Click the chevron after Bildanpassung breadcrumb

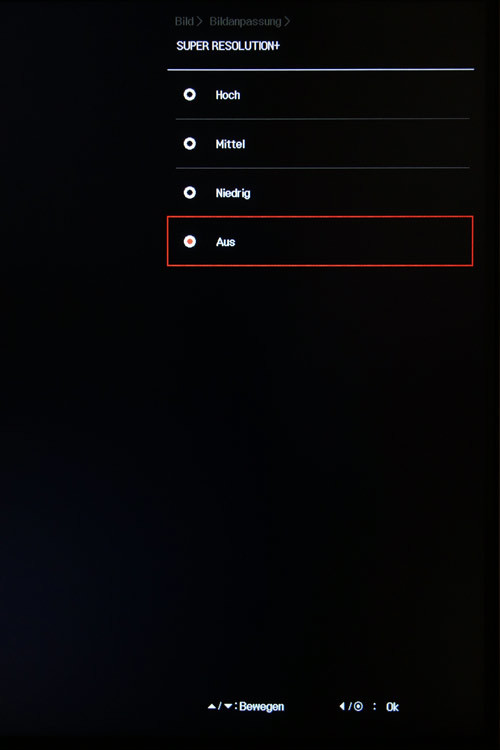point(287,21)
